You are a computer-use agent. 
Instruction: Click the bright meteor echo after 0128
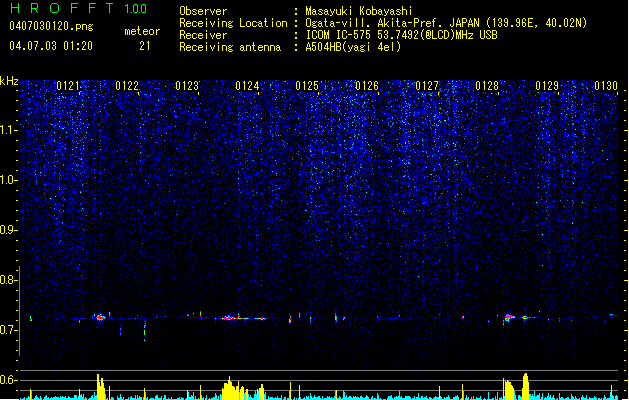coord(509,317)
